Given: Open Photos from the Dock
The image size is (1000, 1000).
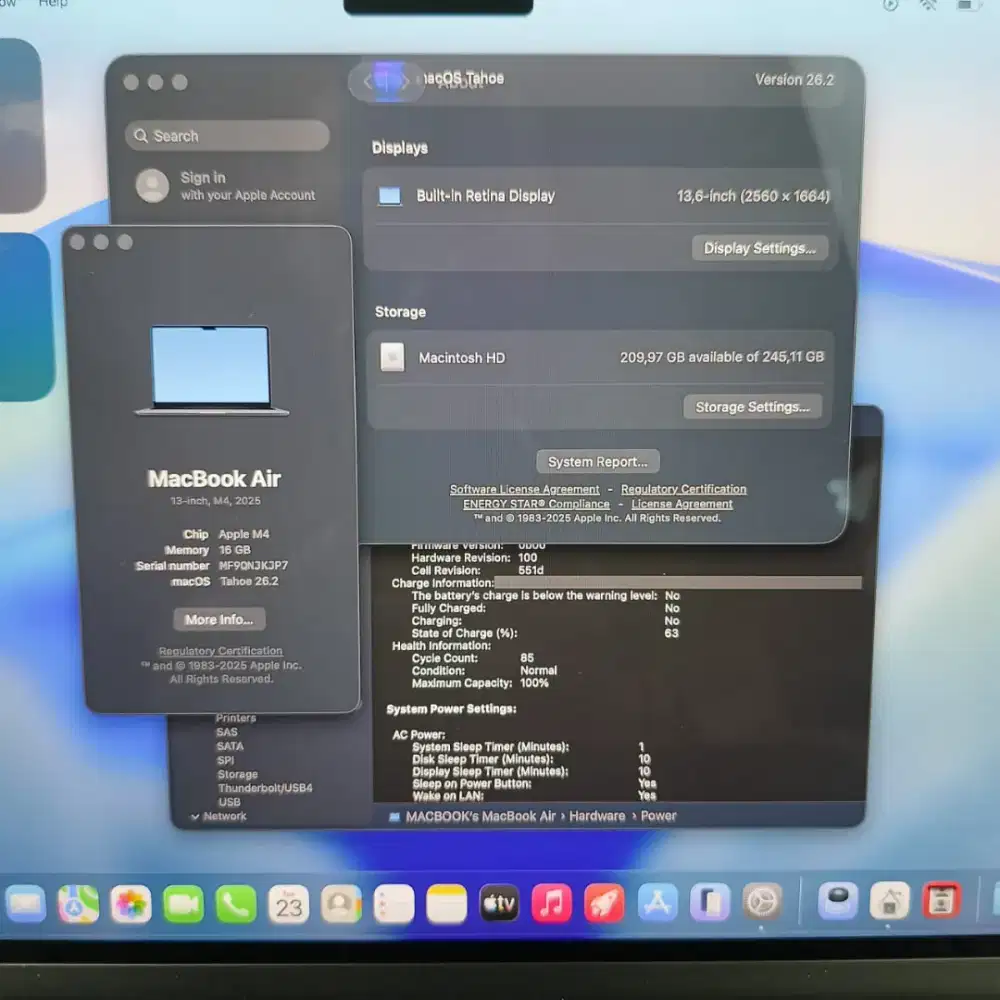Looking at the screenshot, I should pyautogui.click(x=133, y=902).
